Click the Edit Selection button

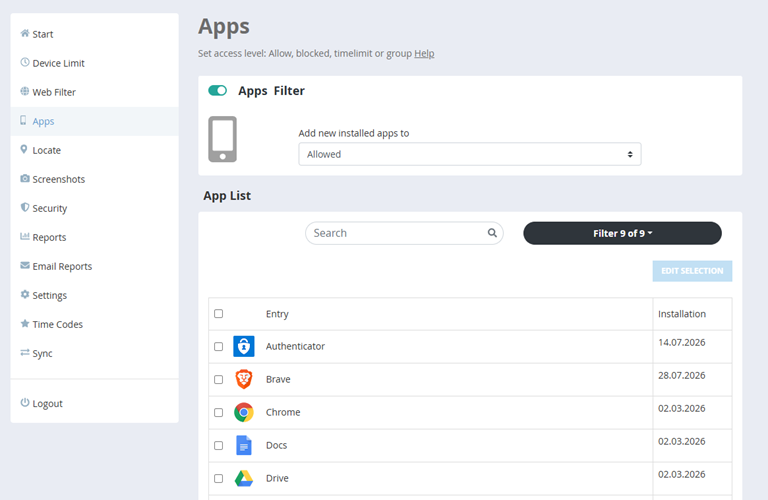point(692,271)
